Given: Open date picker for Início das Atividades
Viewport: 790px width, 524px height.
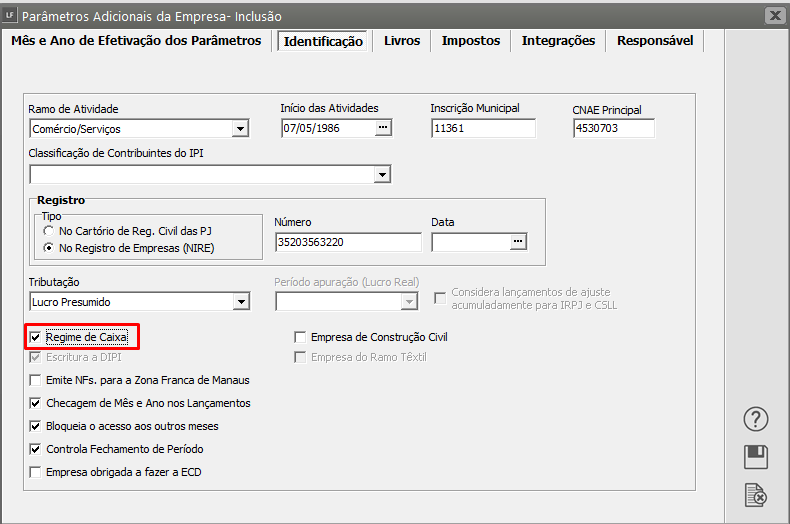Looking at the screenshot, I should click(382, 128).
